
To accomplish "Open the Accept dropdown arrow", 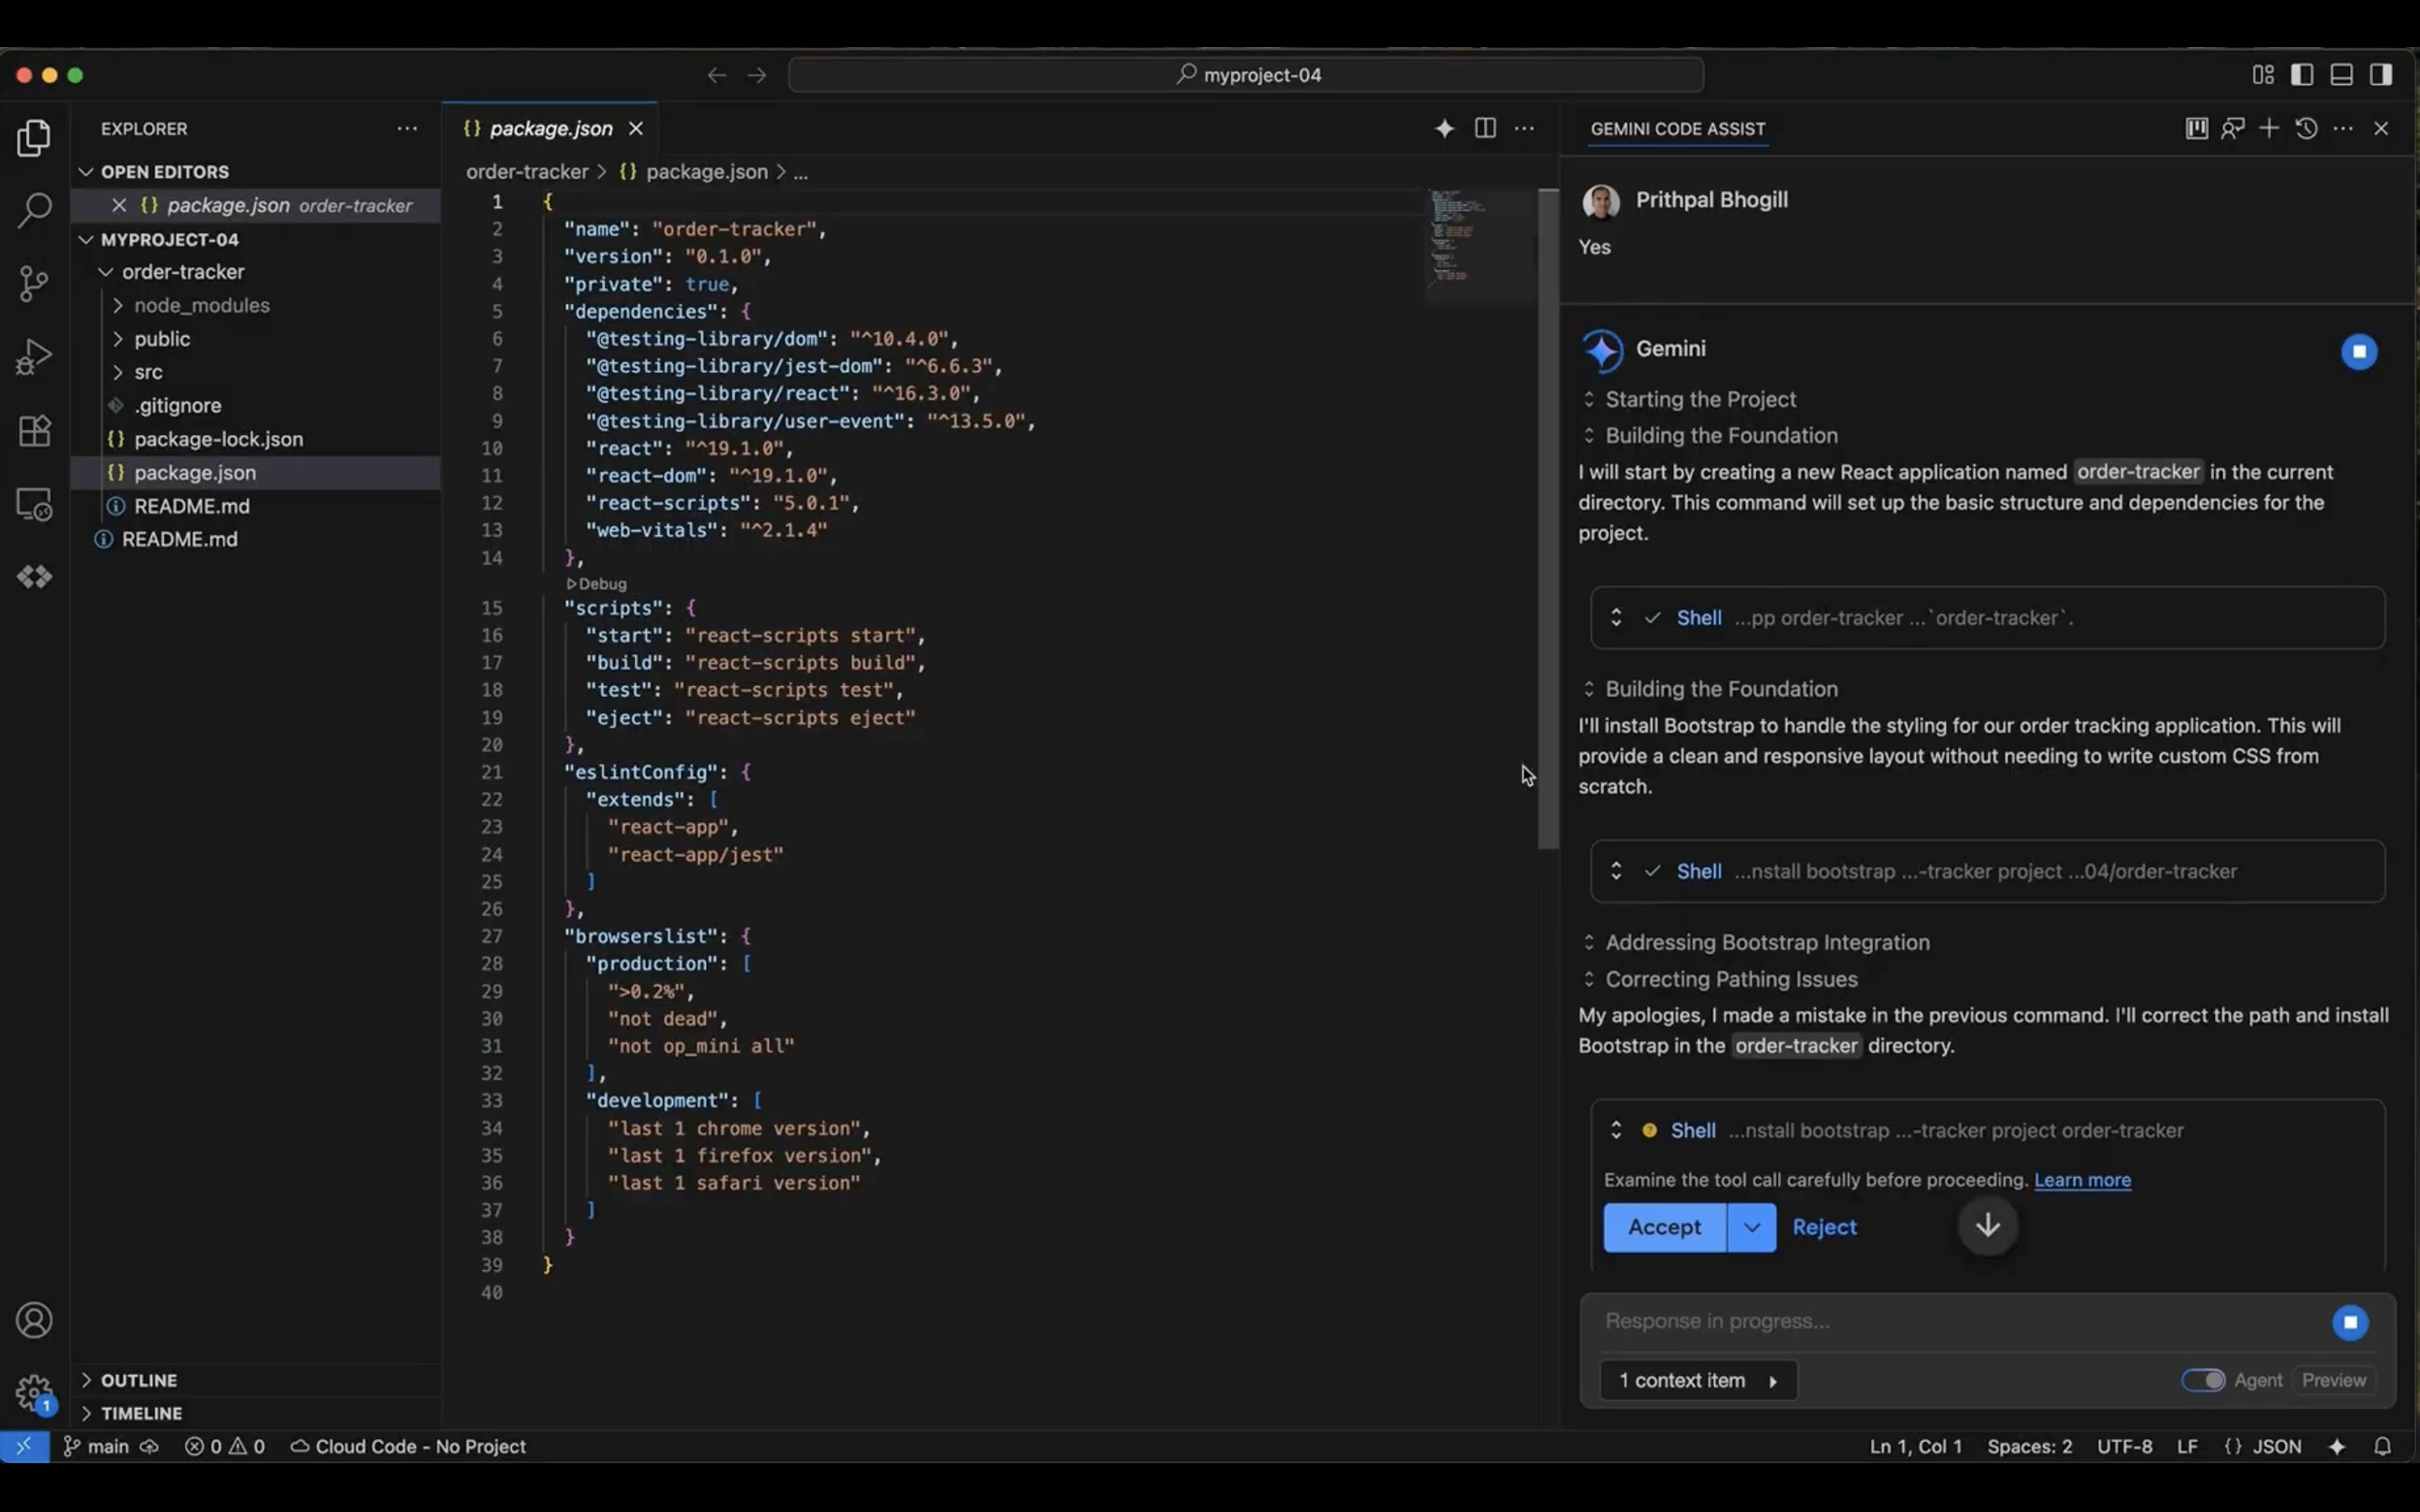I will click(x=1751, y=1227).
